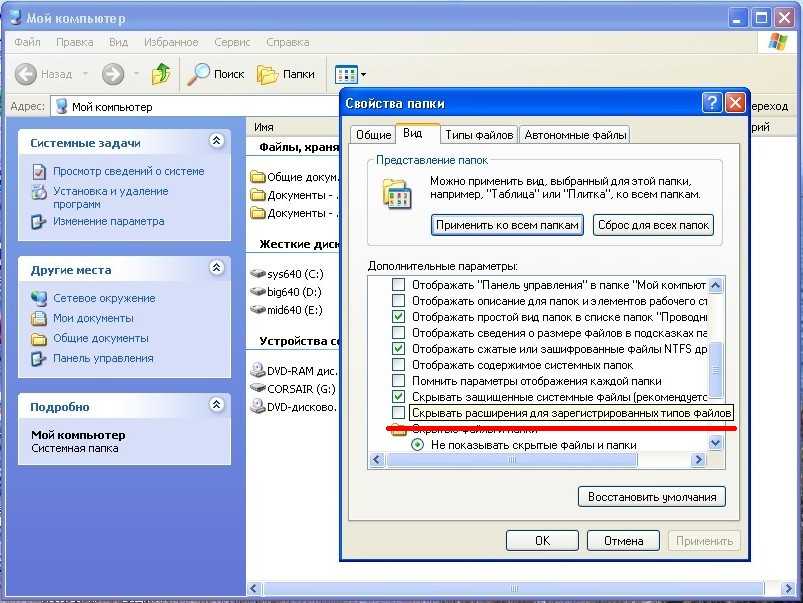Toggle Отображать "Панель управления" checkbox

click(398, 284)
